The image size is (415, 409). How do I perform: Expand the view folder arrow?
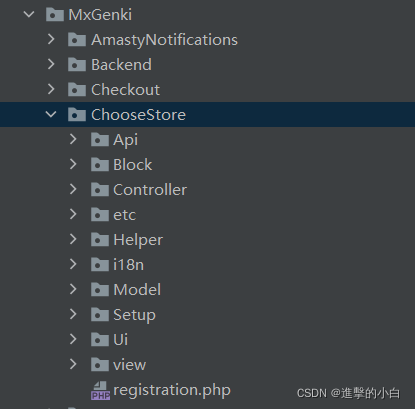73,364
